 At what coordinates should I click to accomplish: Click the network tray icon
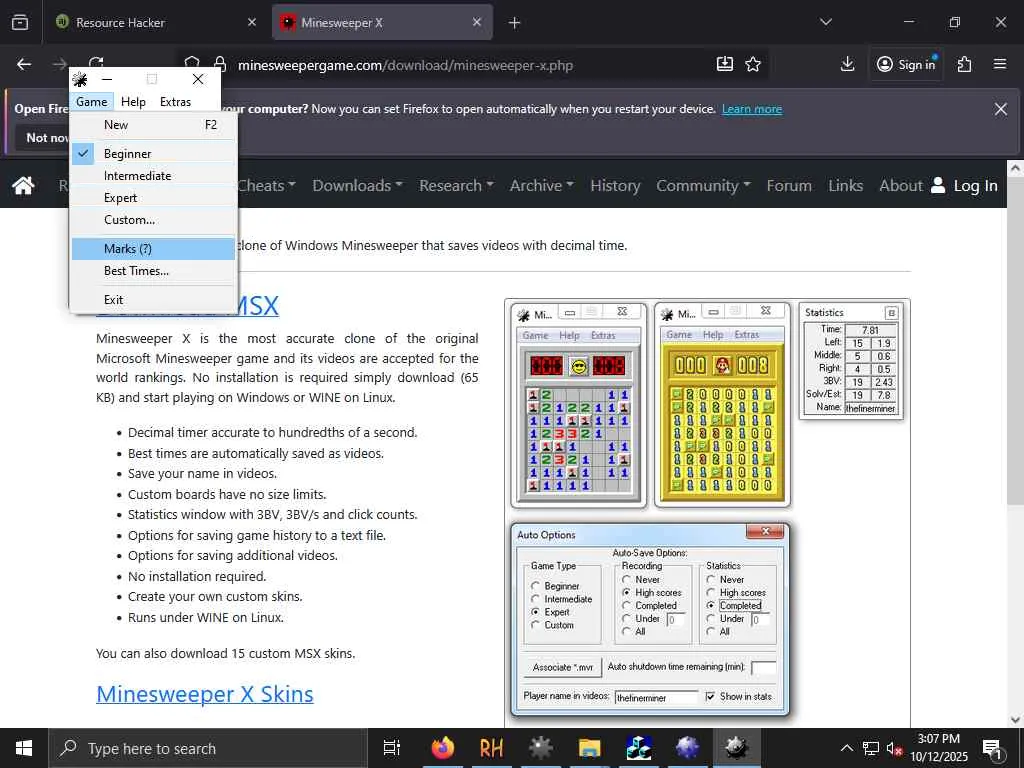click(x=871, y=748)
